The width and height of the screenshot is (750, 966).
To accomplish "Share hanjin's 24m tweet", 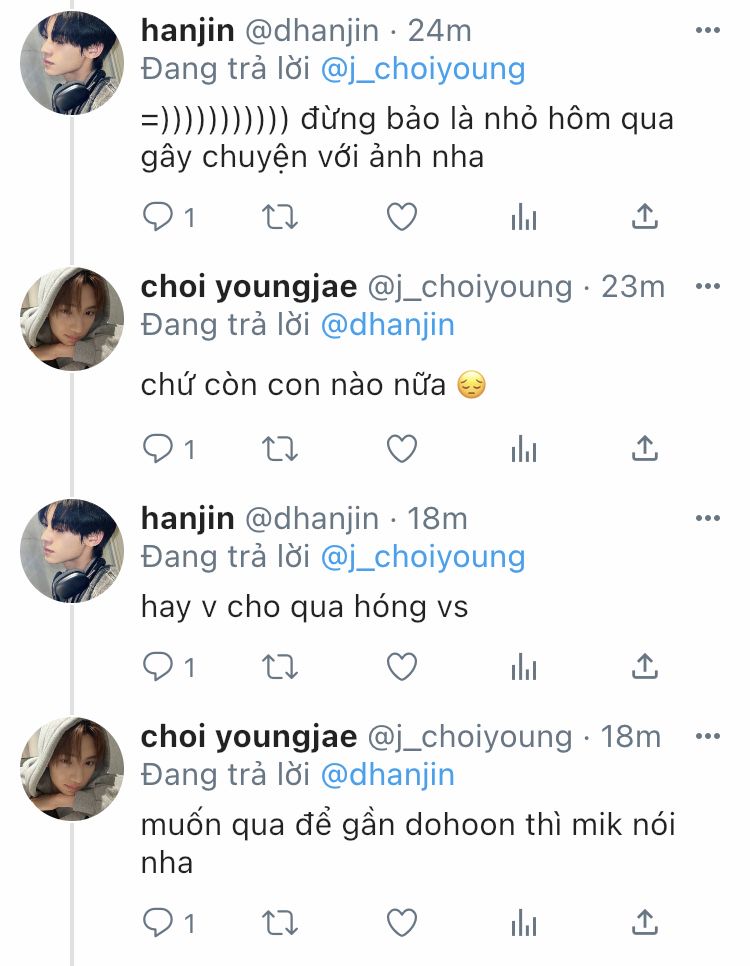I will tap(645, 217).
